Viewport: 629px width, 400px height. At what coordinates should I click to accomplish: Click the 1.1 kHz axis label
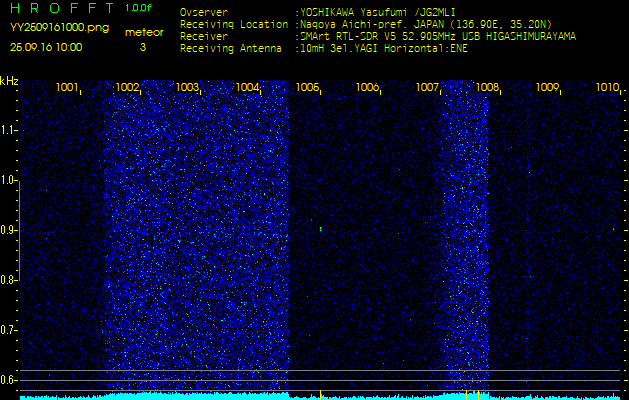[x=8, y=130]
